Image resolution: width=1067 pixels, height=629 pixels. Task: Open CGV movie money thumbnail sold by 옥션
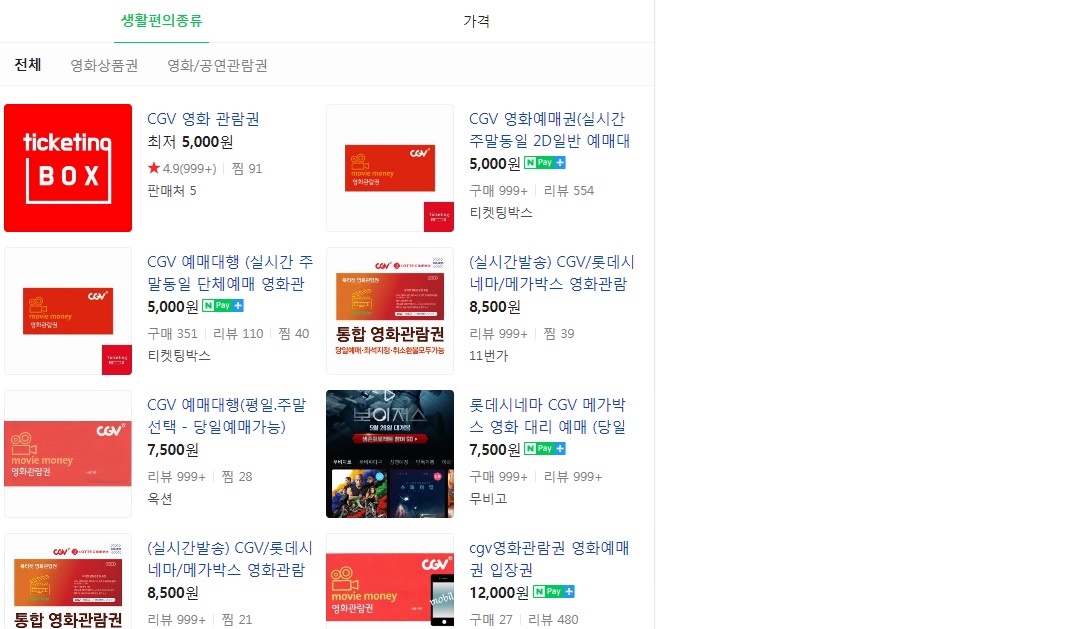pos(68,454)
